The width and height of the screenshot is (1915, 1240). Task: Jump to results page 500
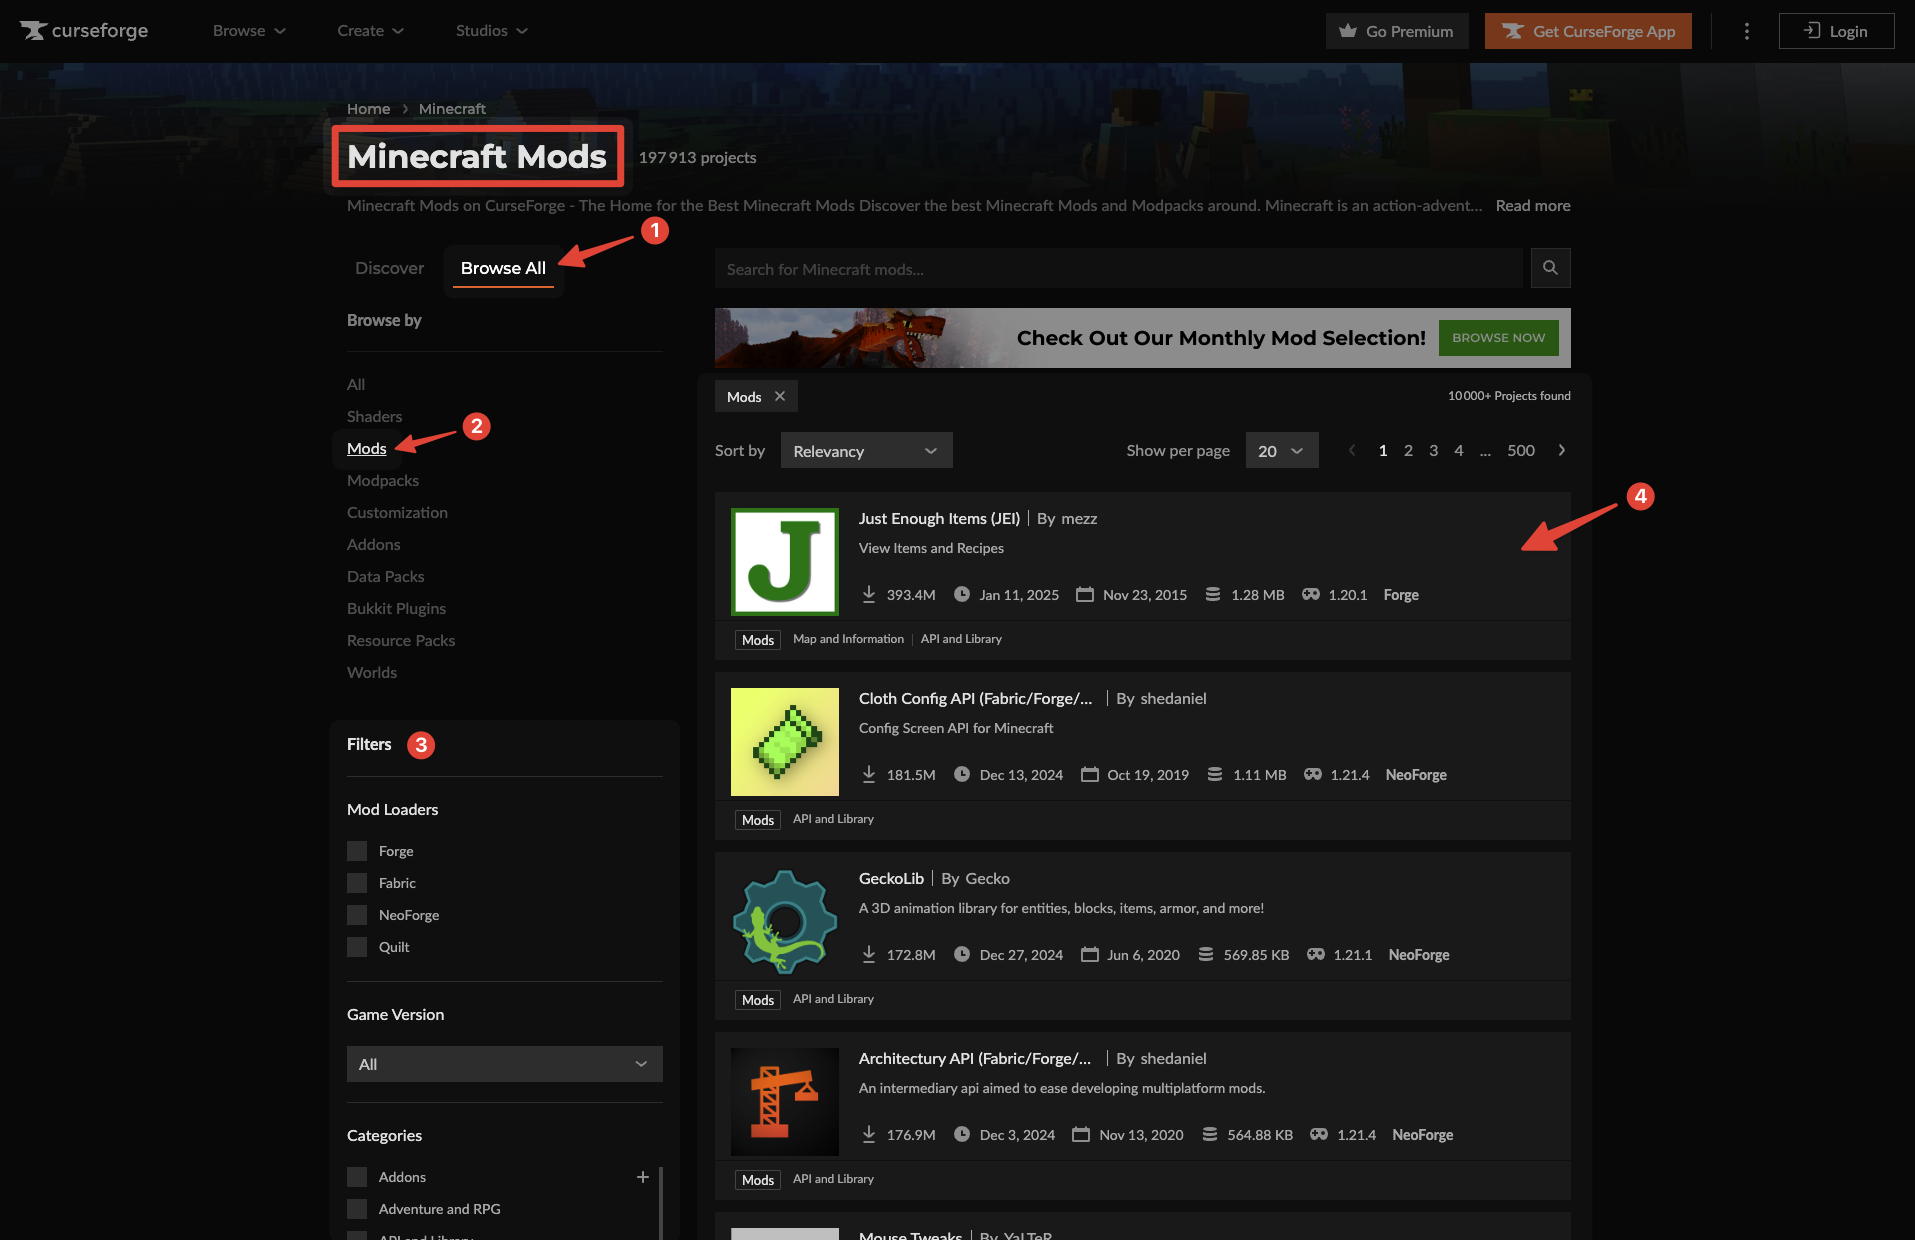tap(1520, 450)
